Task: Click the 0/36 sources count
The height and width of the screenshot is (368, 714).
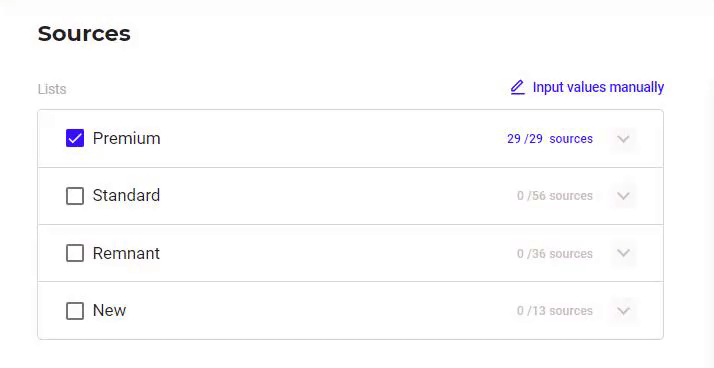Action: click(555, 253)
